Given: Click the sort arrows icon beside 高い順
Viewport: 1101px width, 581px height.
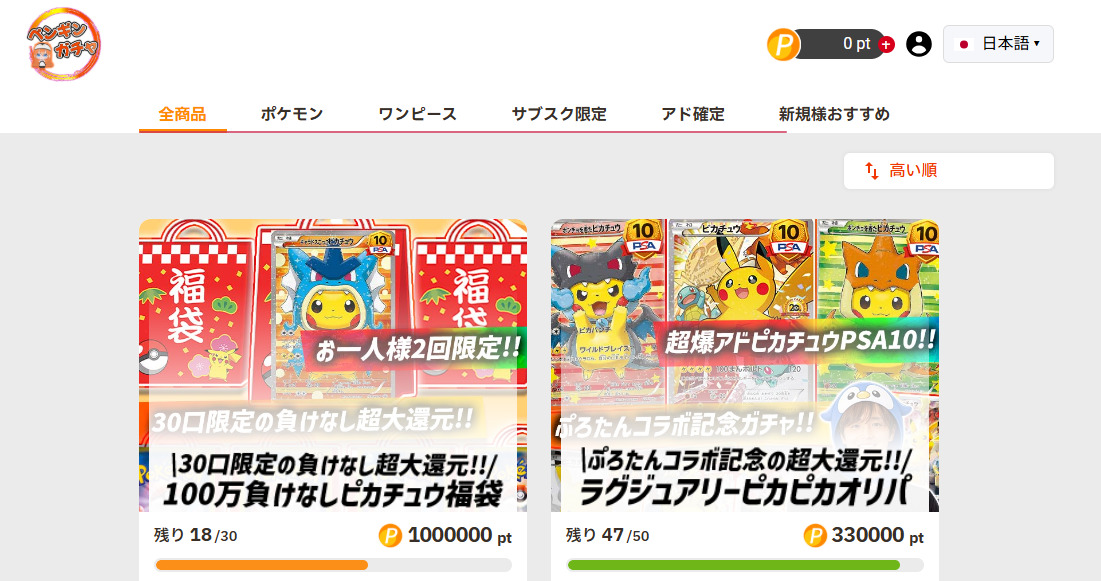Looking at the screenshot, I should pos(872,171).
